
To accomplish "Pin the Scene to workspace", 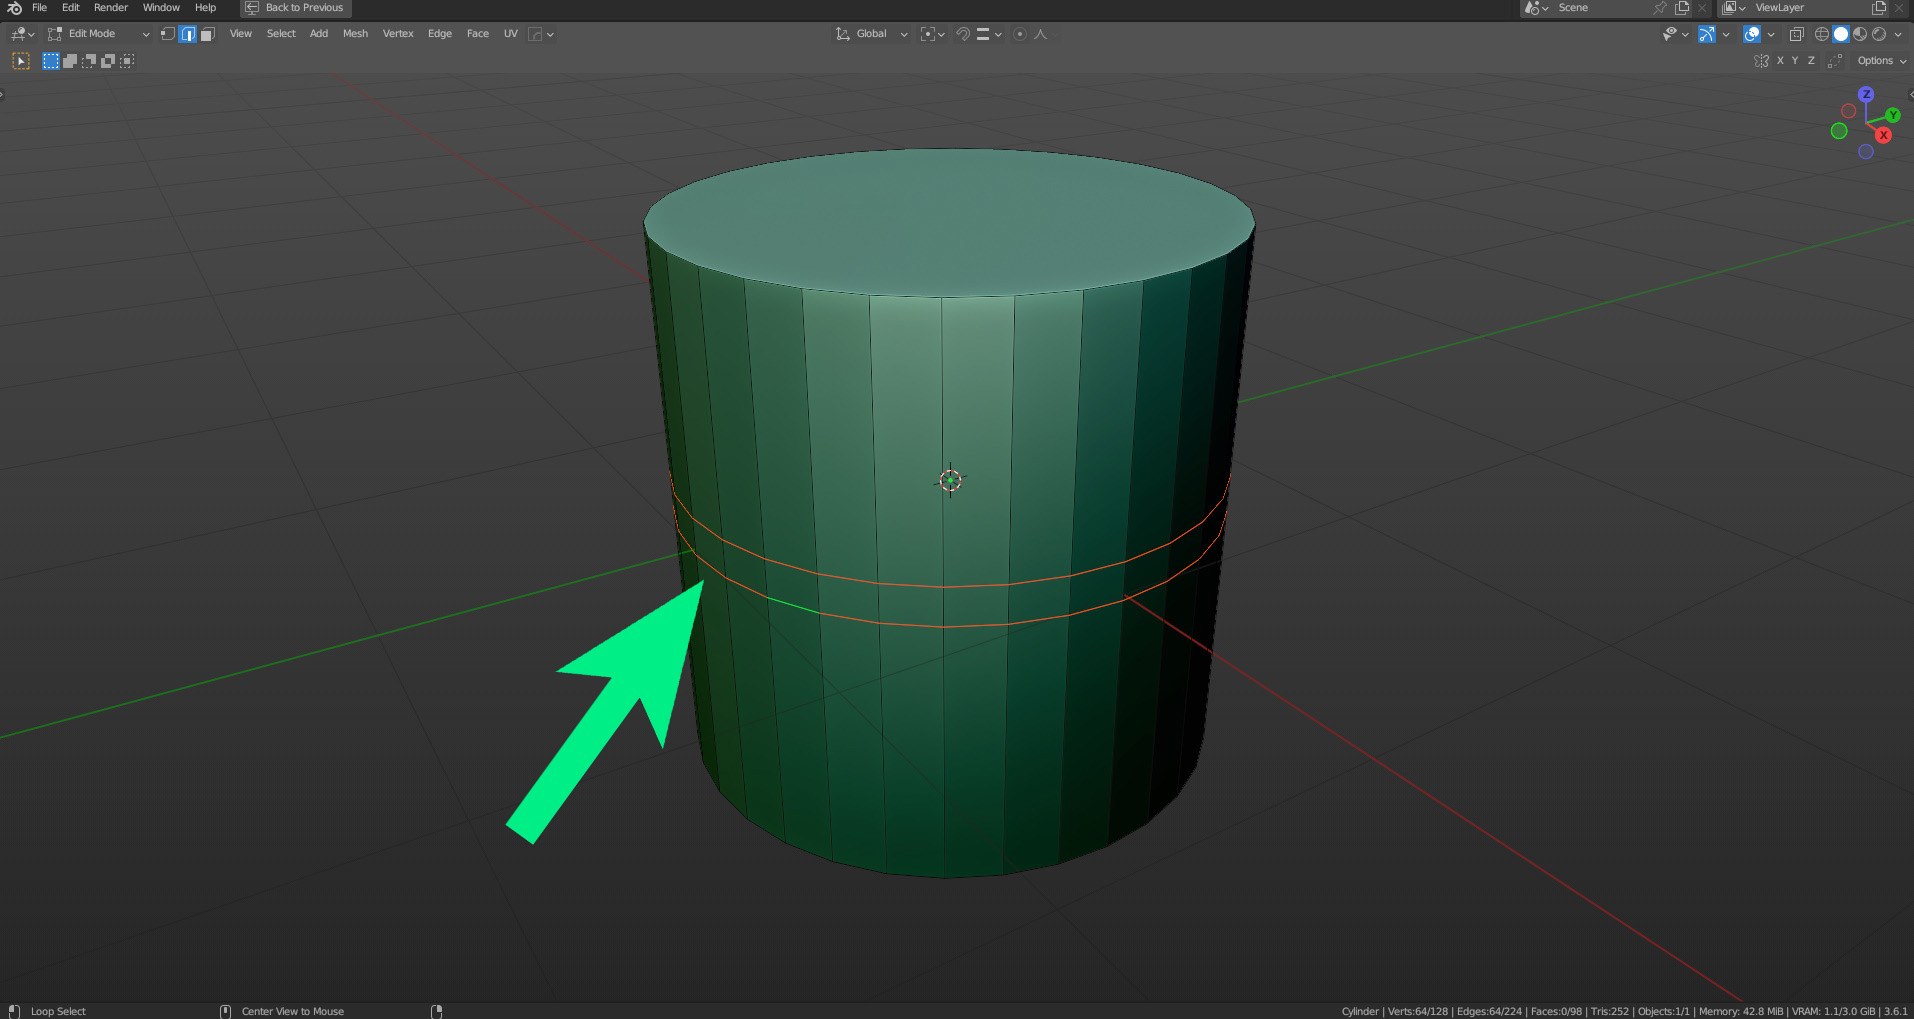I will 1660,8.
